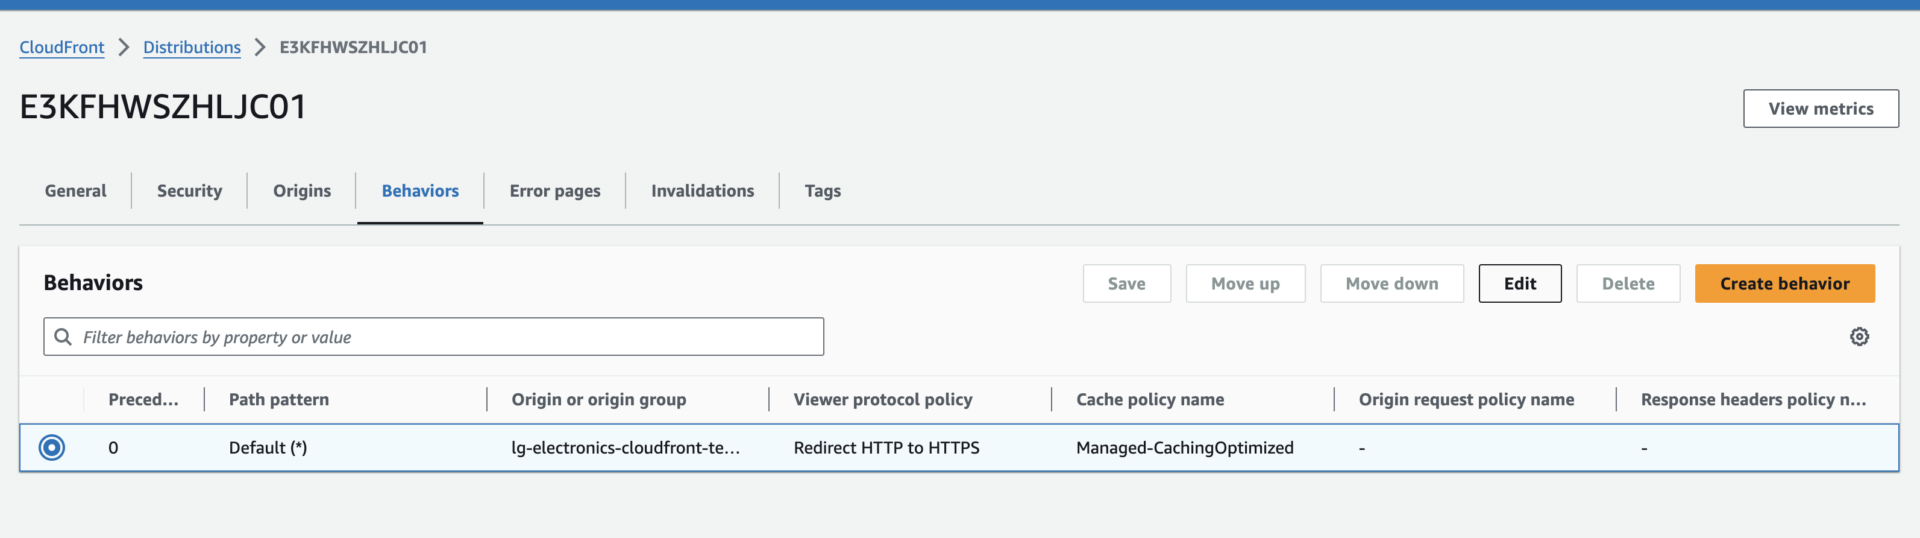The width and height of the screenshot is (1920, 538).
Task: Navigate to the CloudFront breadcrumb link
Action: click(62, 47)
